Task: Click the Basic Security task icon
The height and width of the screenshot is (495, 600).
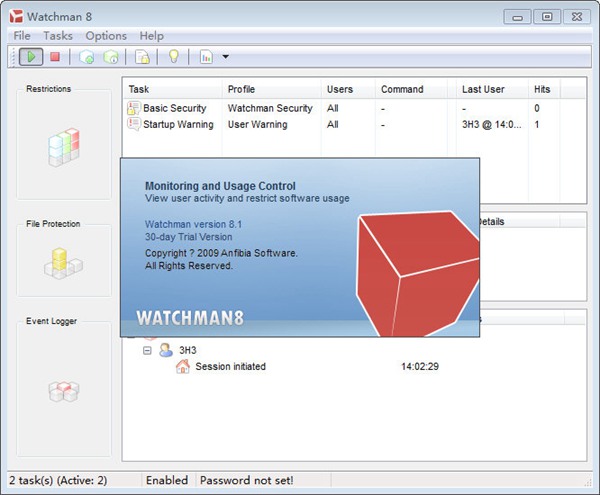Action: (134, 108)
